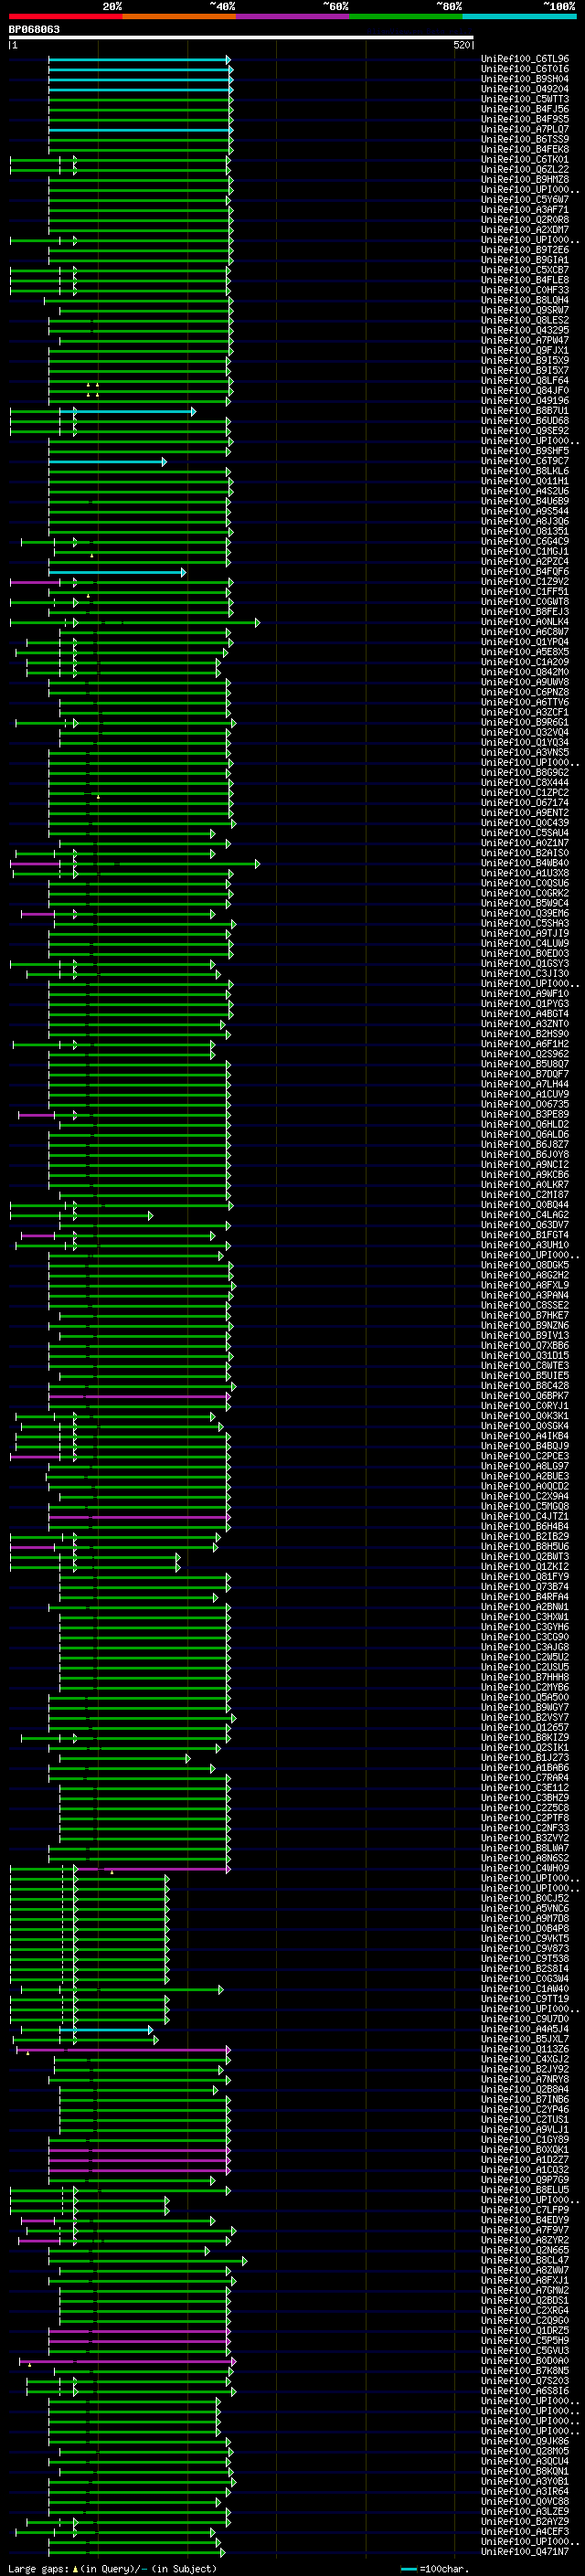The image size is (585, 2576).
Task: Select hit label UniRef100_C4LAG2
Action: pyautogui.click(x=525, y=1215)
